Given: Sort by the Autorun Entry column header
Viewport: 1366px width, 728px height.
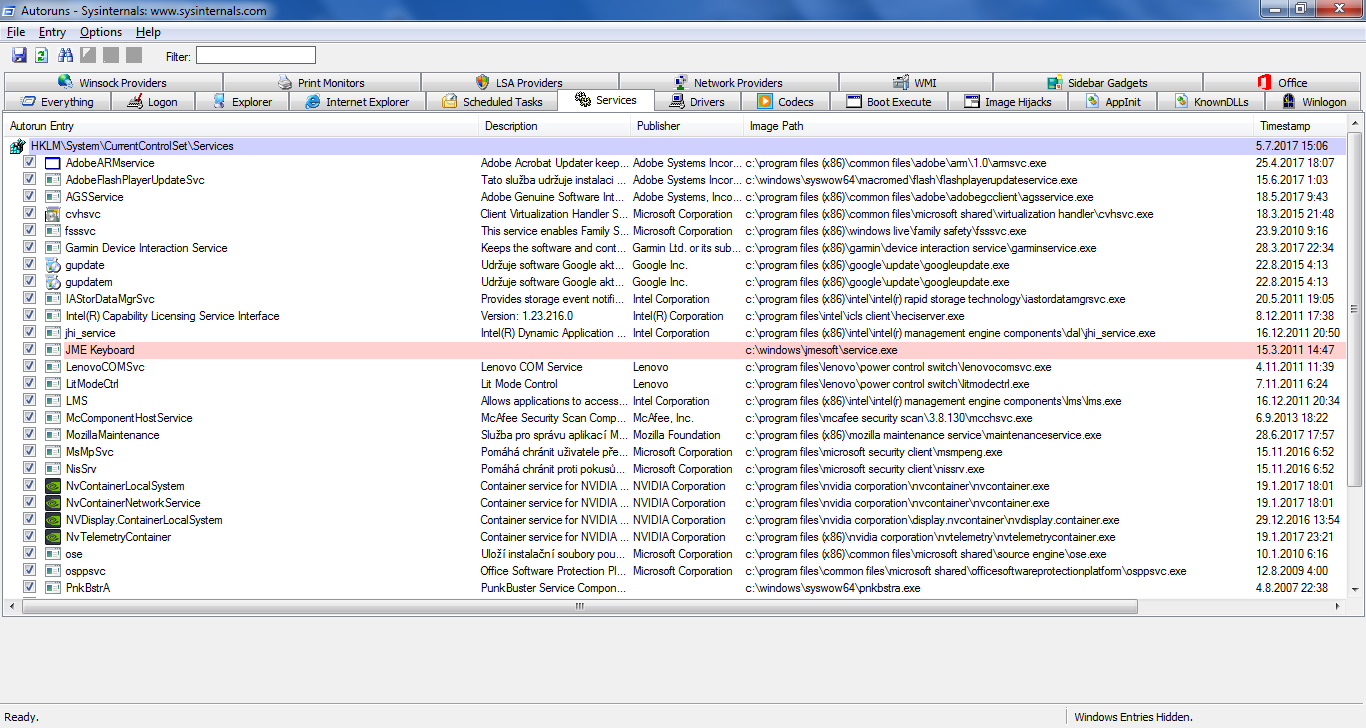Looking at the screenshot, I should (x=241, y=126).
